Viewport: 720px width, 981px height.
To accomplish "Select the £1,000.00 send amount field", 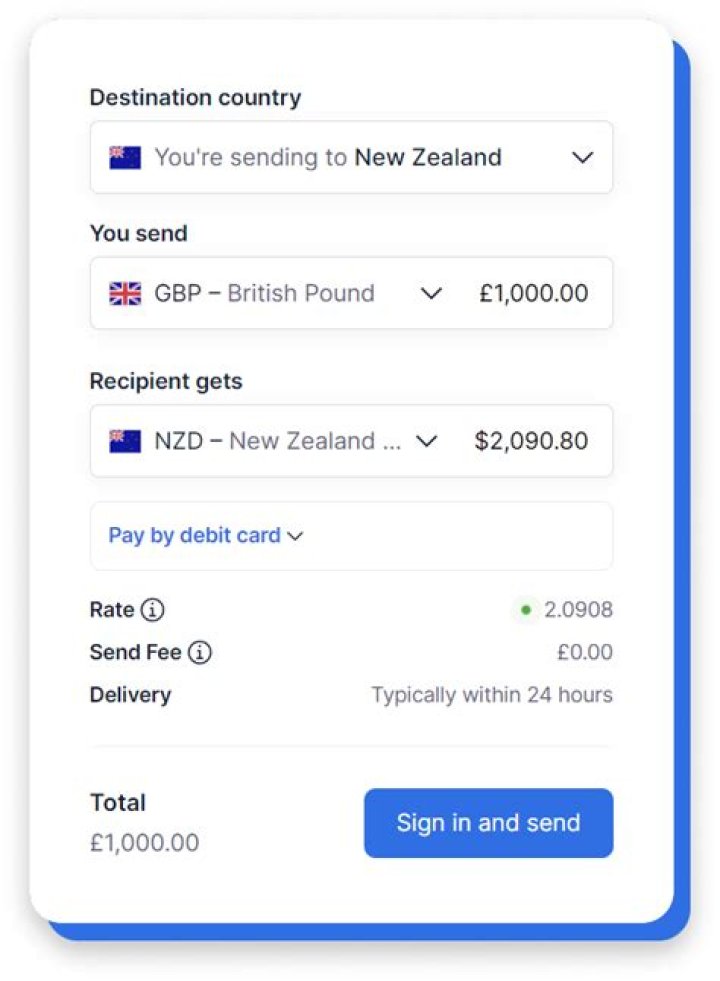I will pyautogui.click(x=534, y=293).
